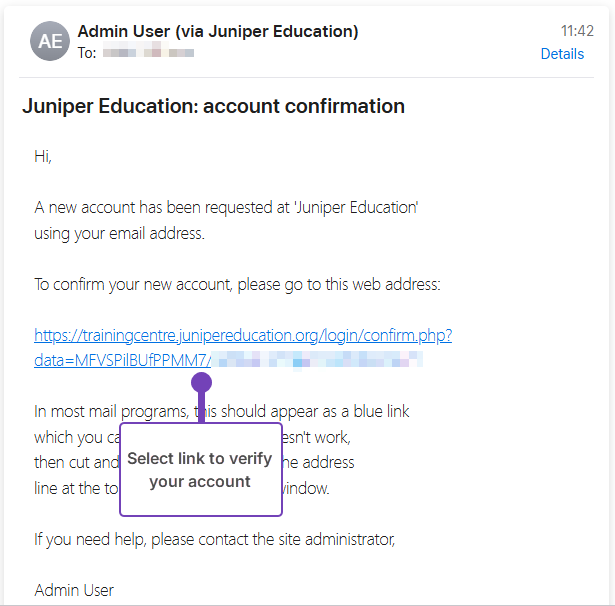Click the 'A new account has been requested' text
The image size is (615, 606).
click(226, 207)
